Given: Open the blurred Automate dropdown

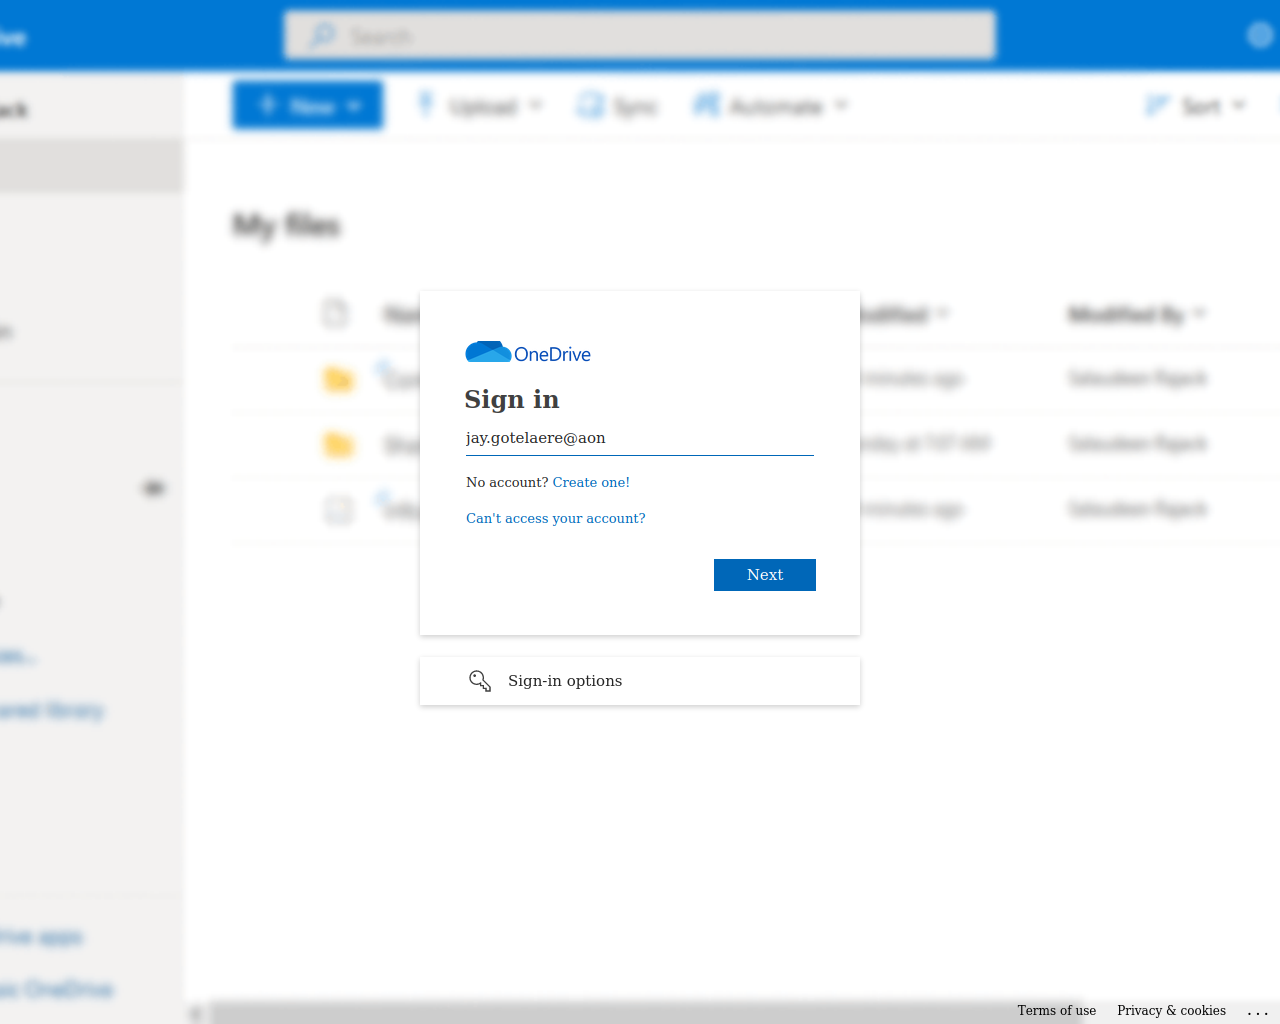Looking at the screenshot, I should coord(770,105).
